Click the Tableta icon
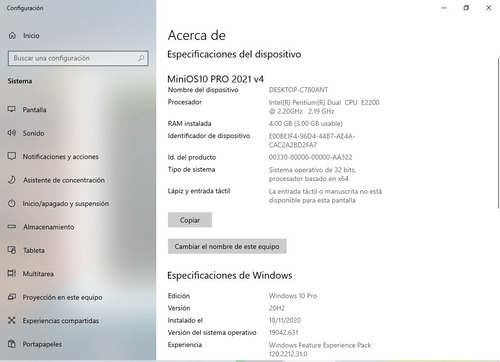 pyautogui.click(x=12, y=250)
